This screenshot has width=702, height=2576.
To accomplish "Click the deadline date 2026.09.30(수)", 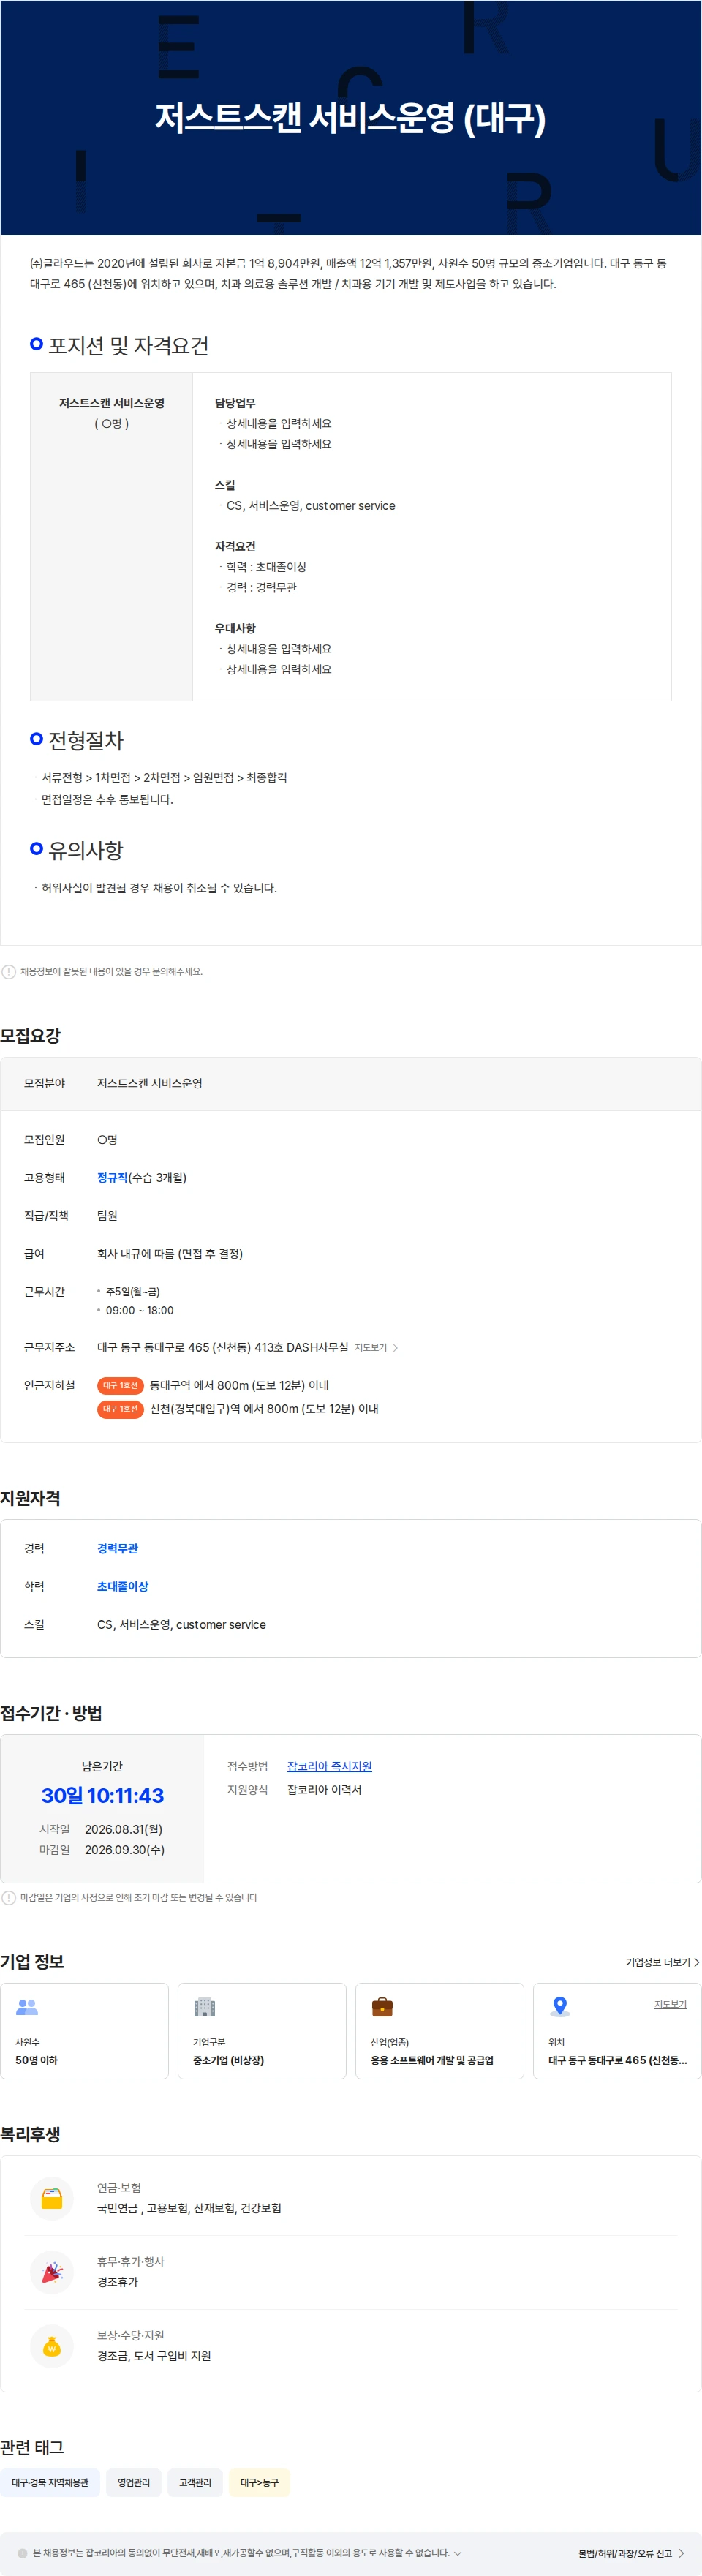I will coord(124,1849).
